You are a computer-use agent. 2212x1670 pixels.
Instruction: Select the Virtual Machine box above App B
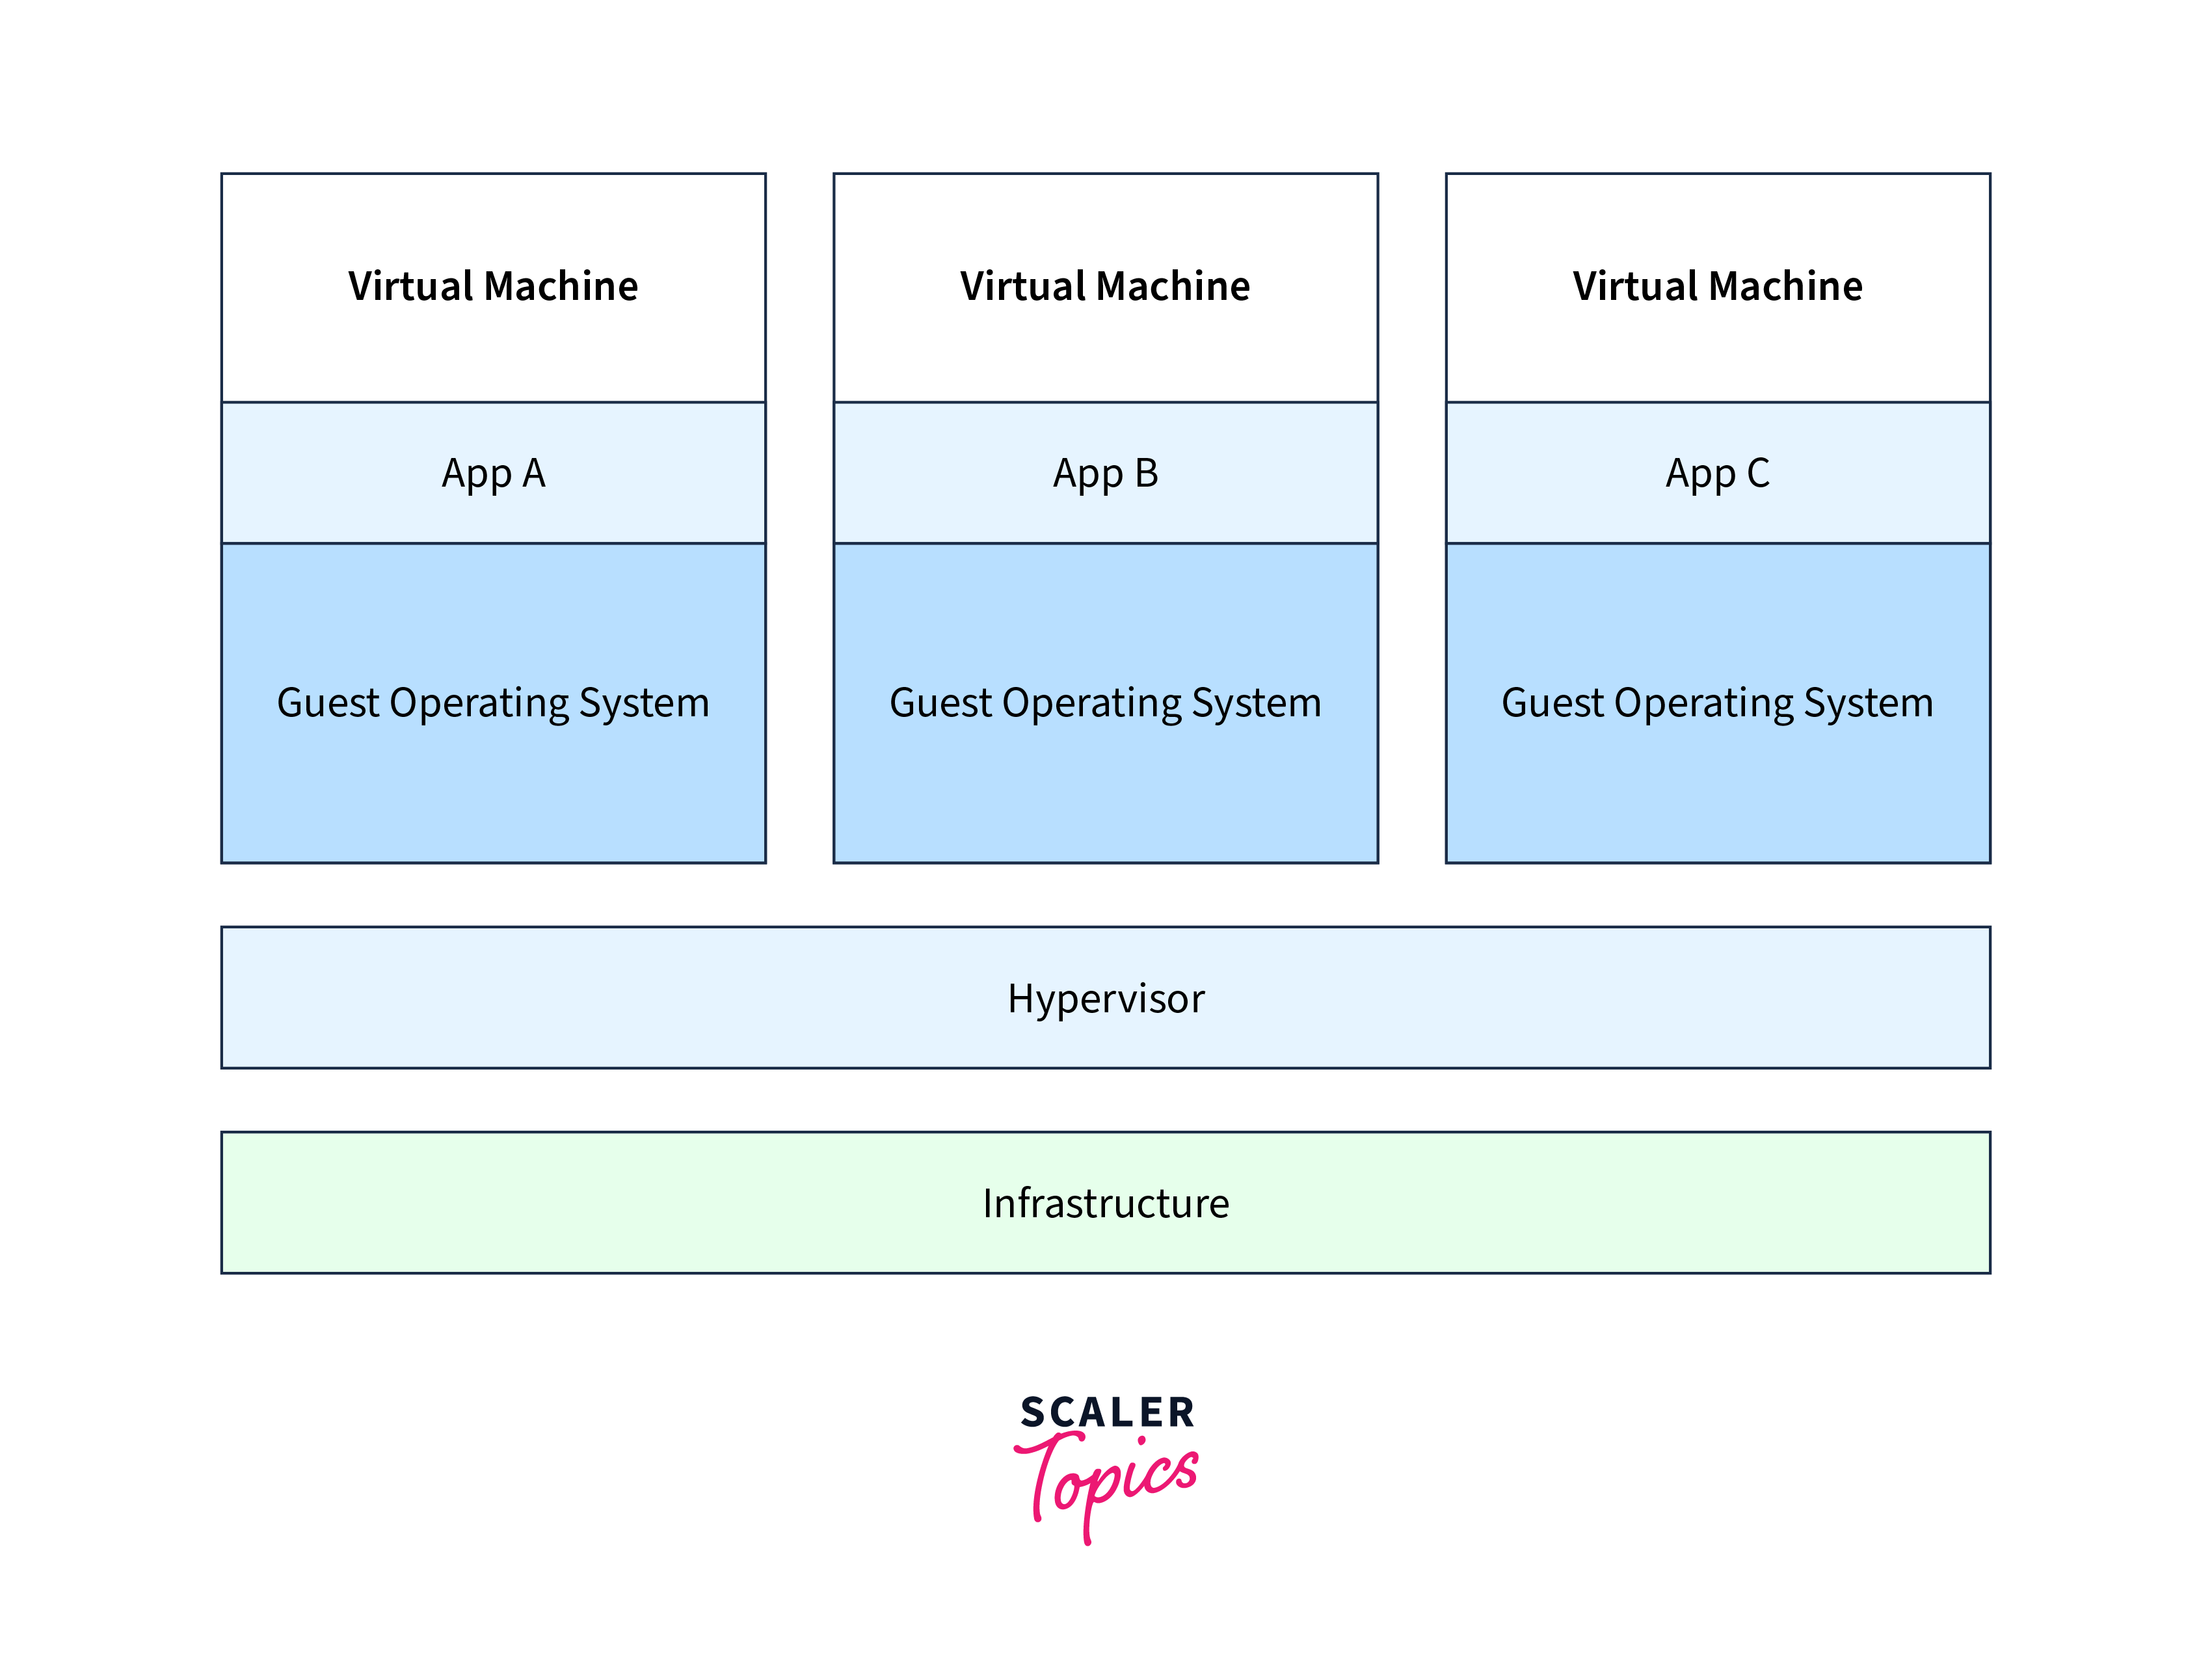coord(1105,287)
